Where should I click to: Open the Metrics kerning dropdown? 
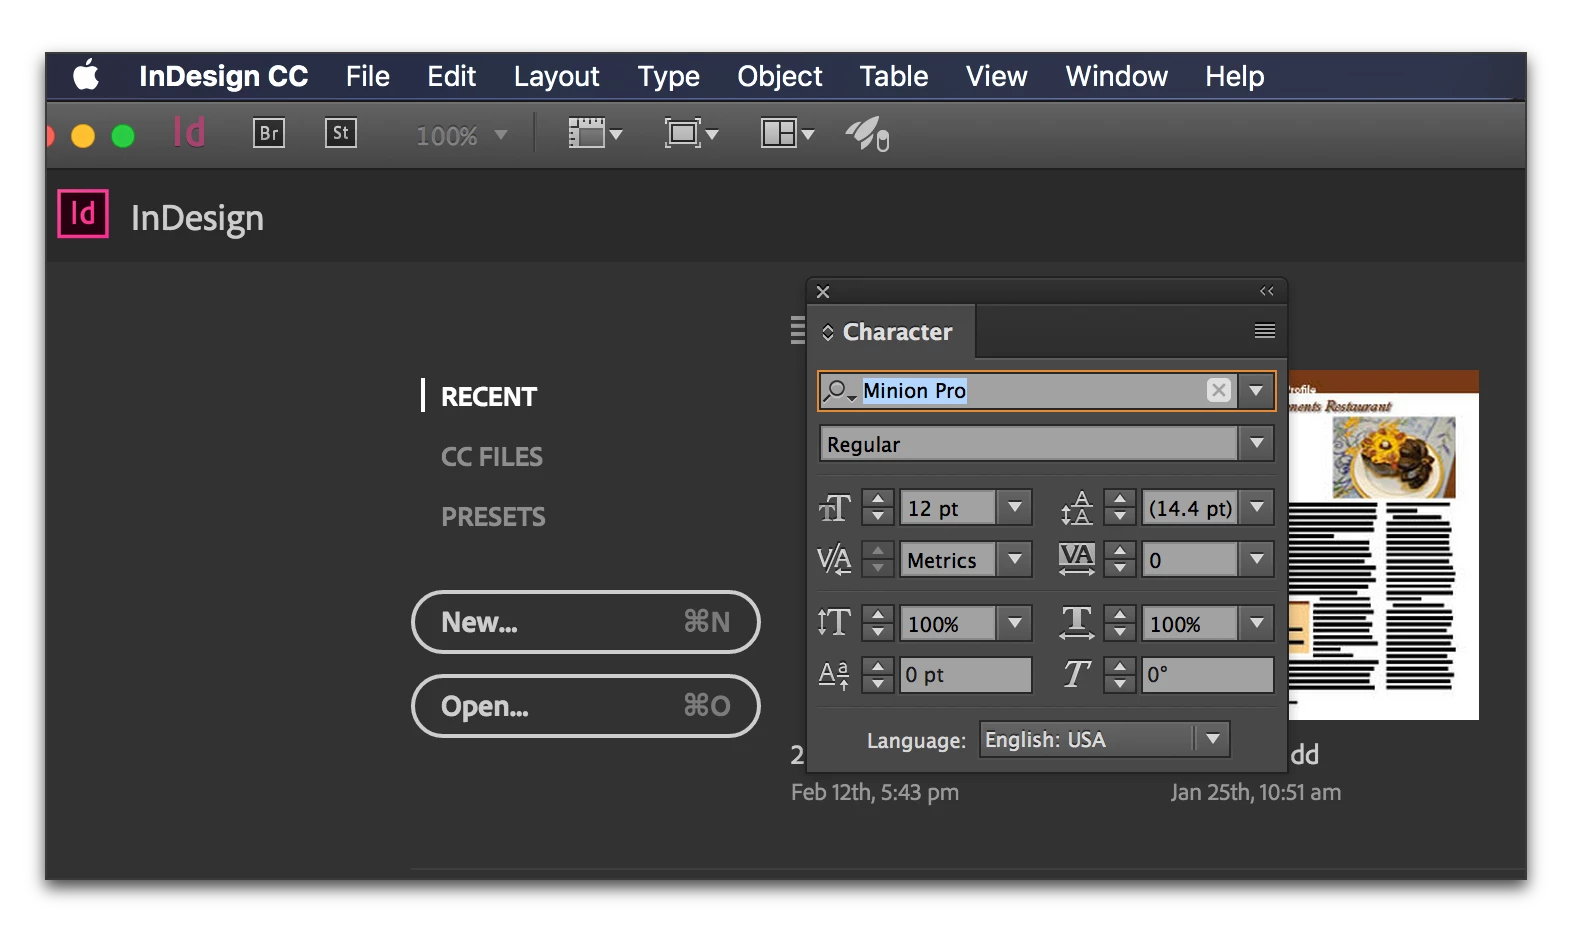pos(1015,559)
